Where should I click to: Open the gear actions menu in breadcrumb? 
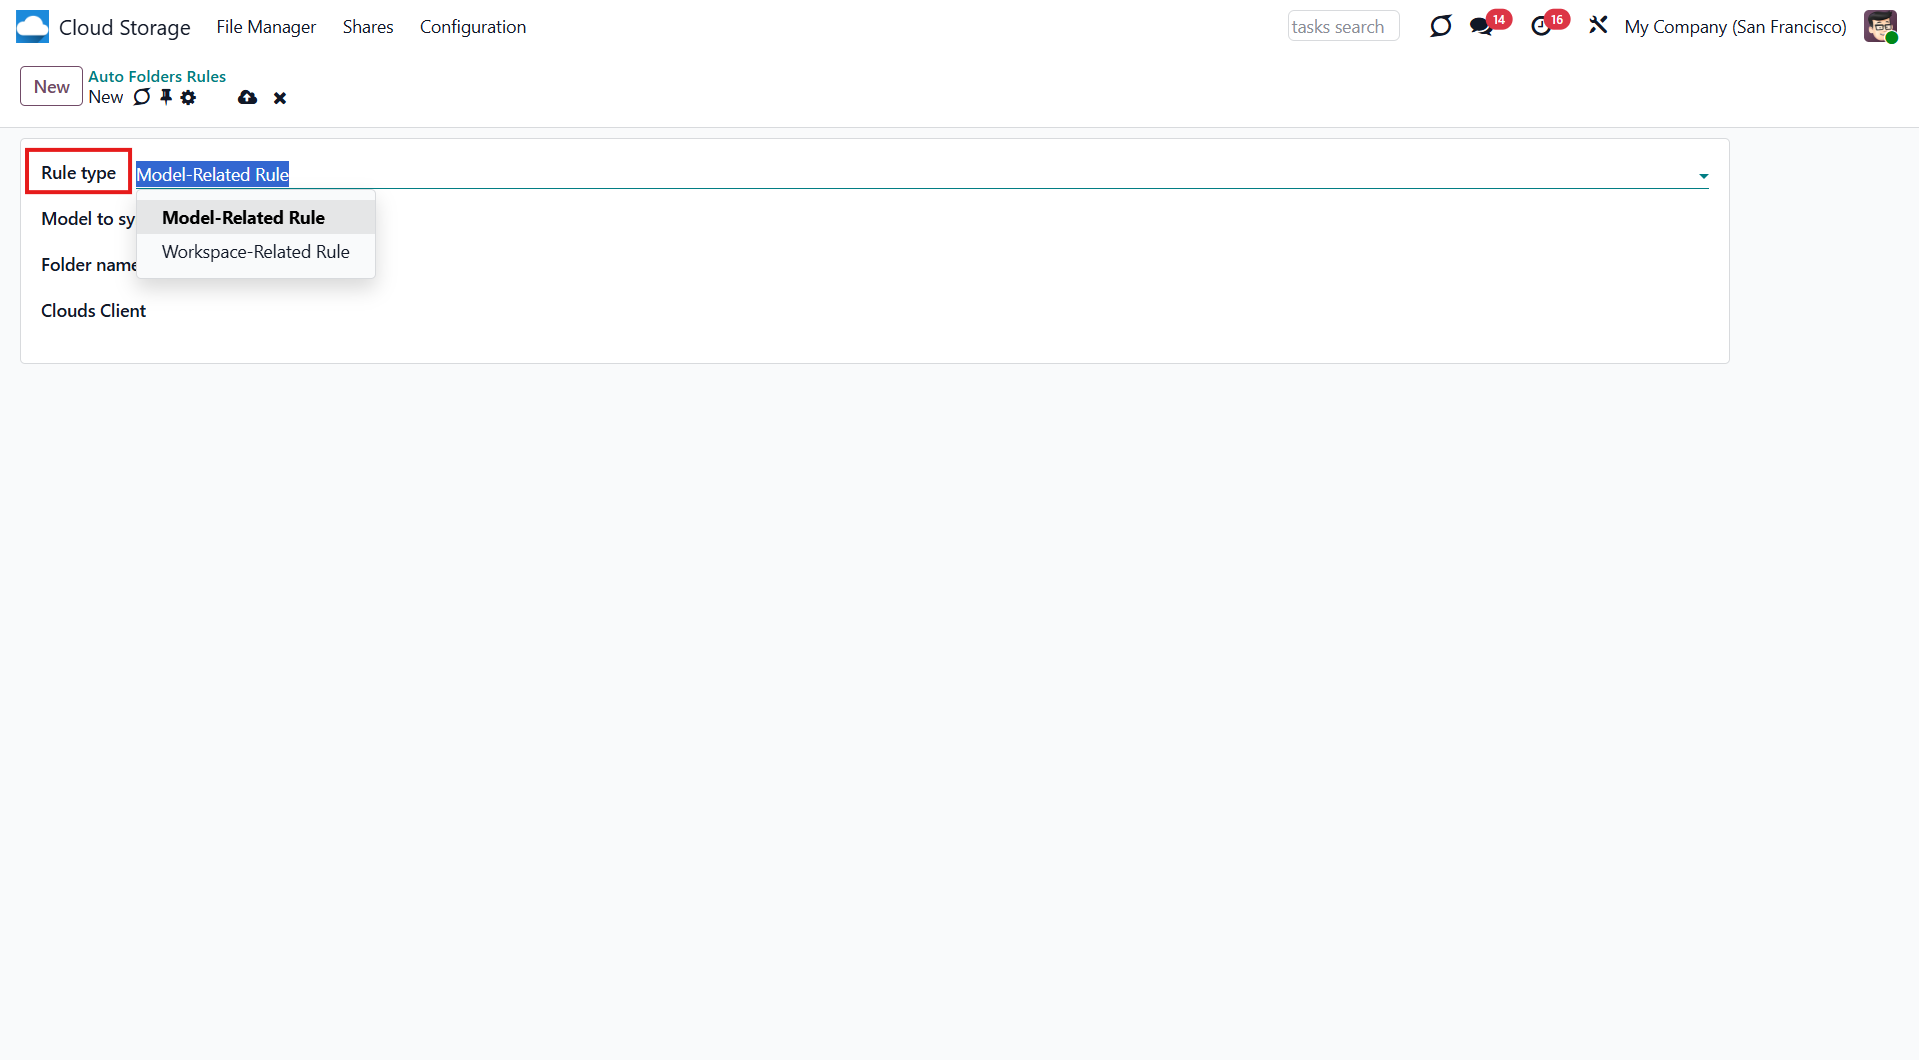(x=188, y=97)
